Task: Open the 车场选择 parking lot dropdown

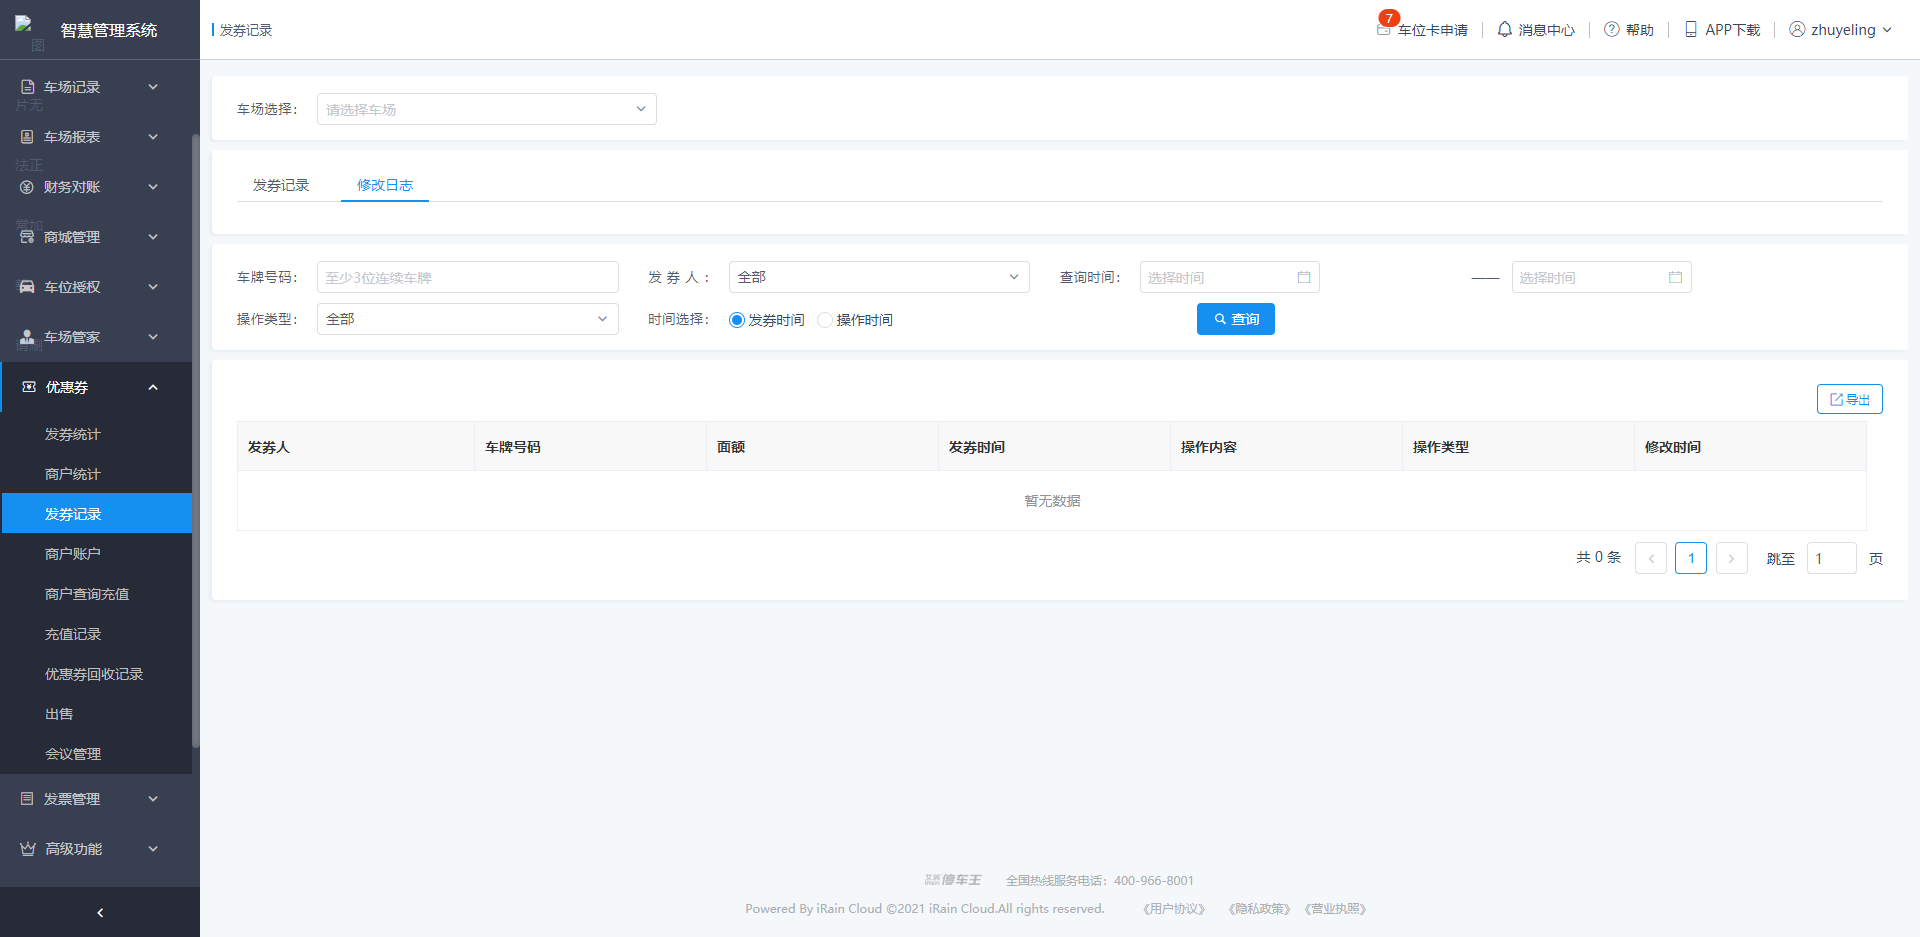Action: pos(486,110)
